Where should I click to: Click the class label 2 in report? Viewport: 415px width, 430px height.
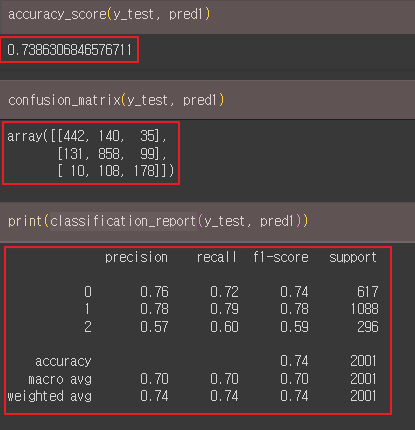coord(88,327)
